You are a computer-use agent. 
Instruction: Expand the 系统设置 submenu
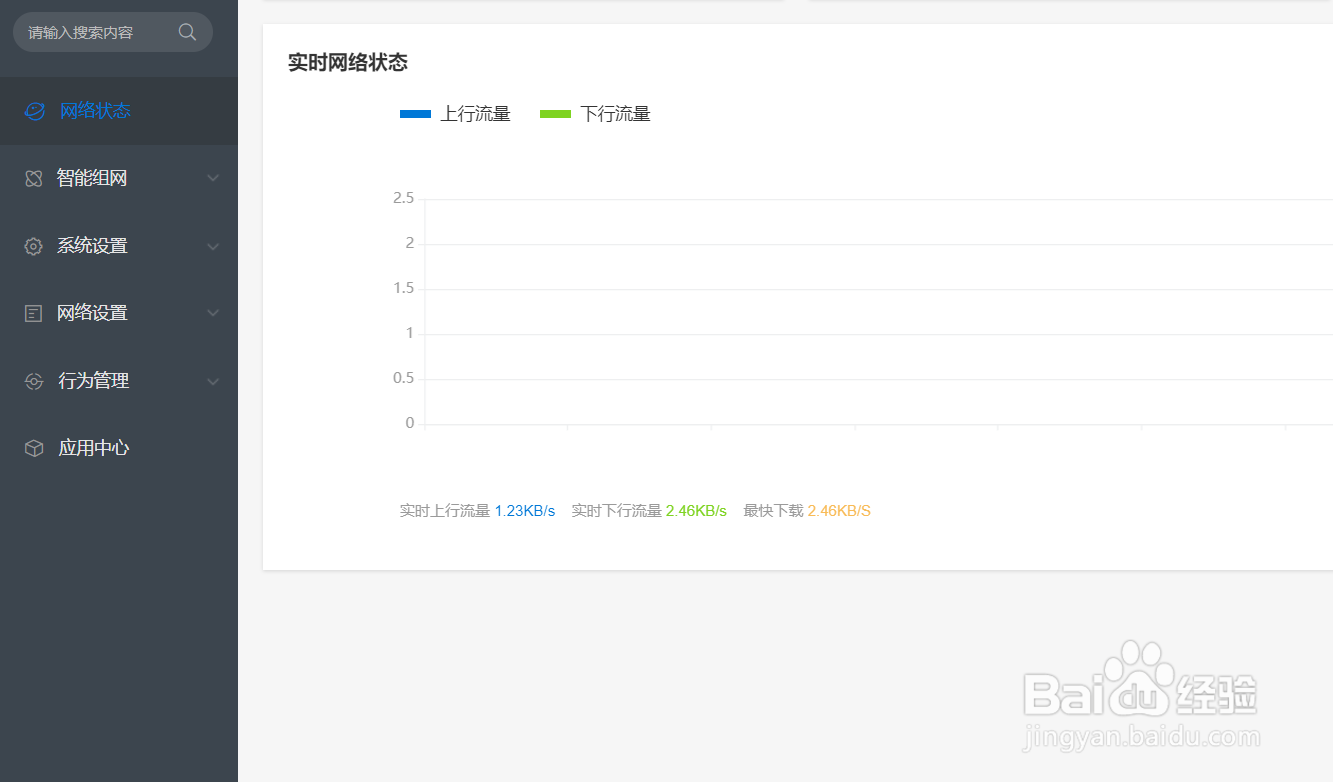(212, 245)
